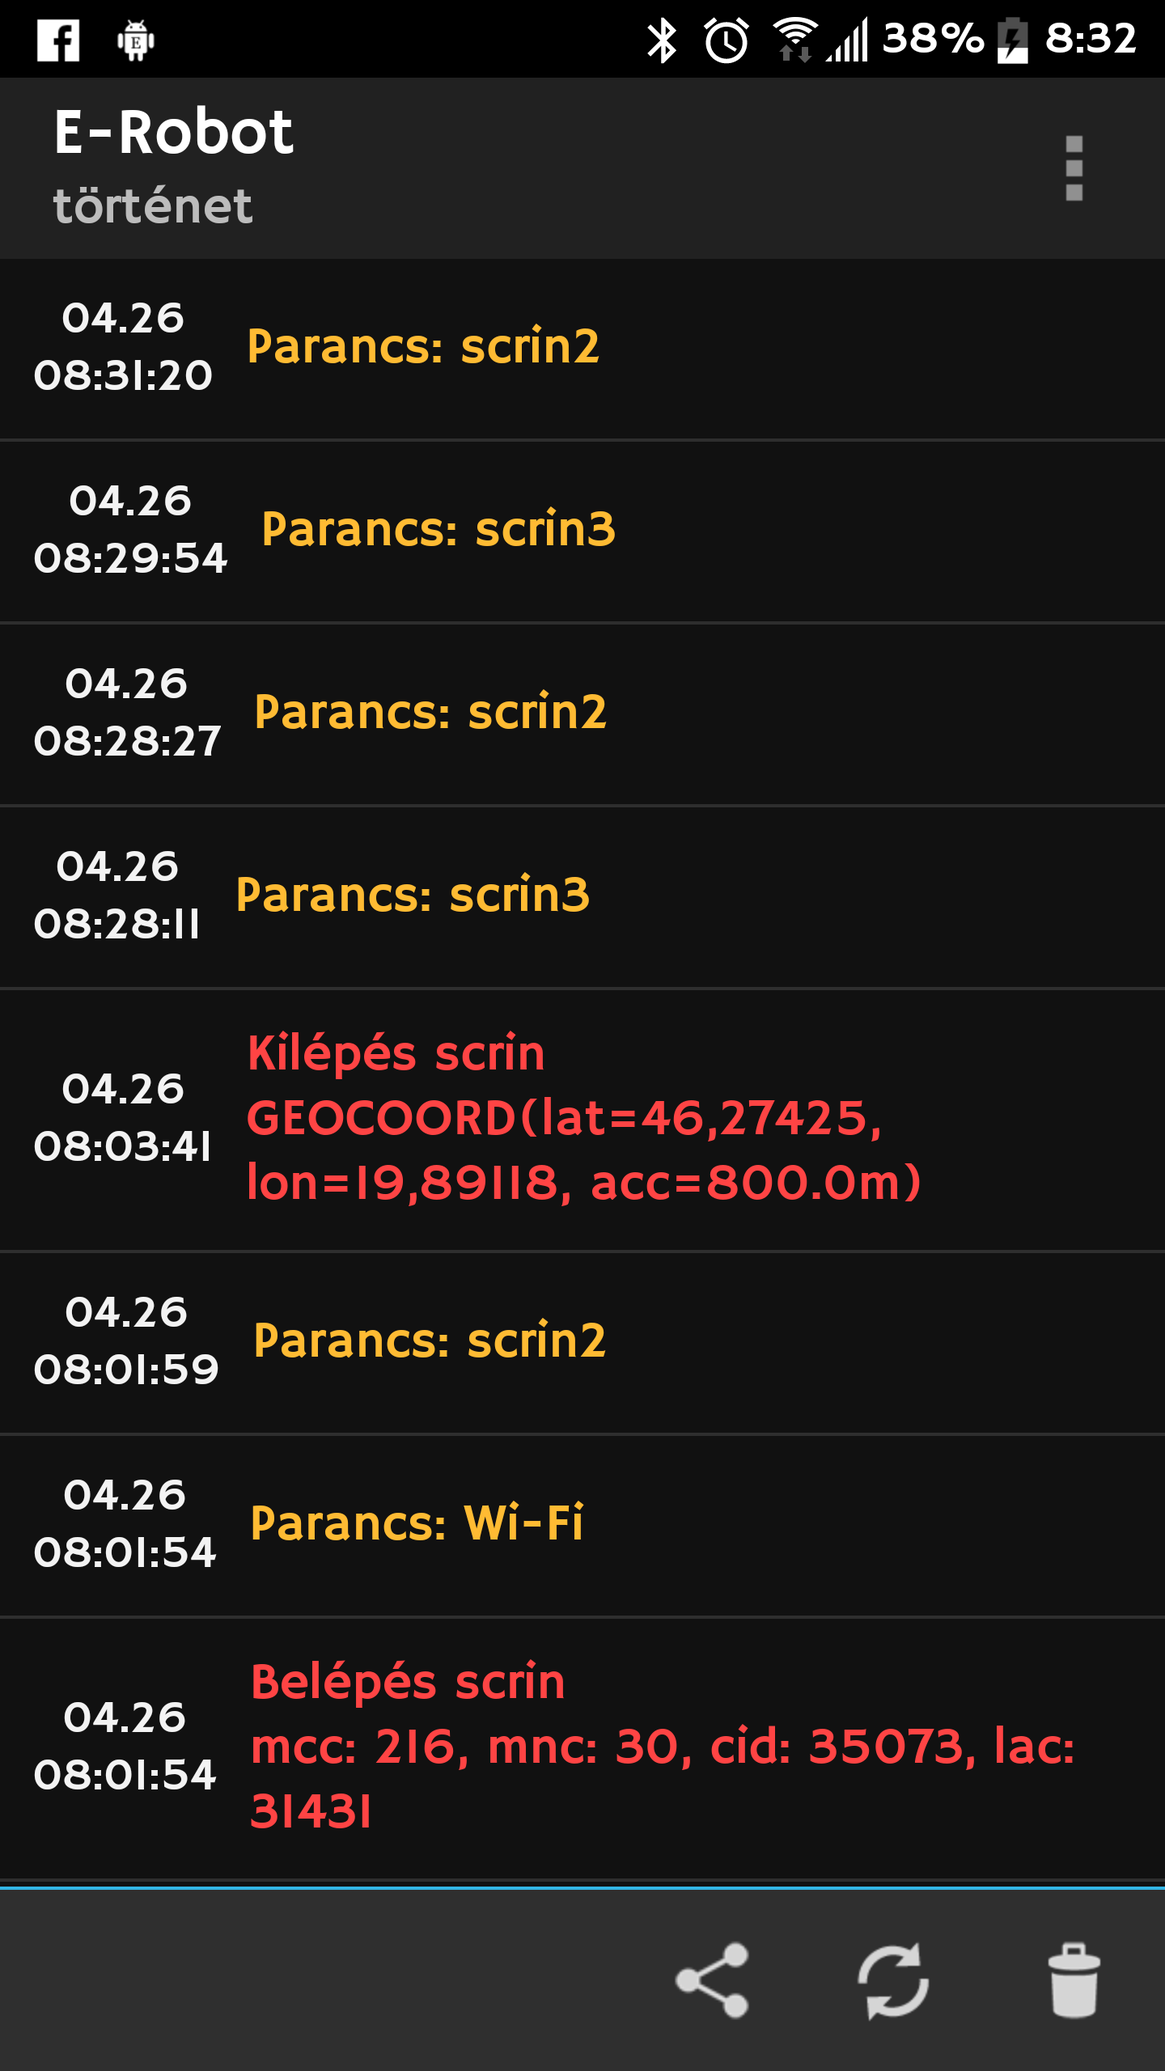The image size is (1165, 2071).
Task: Select the Parancs: Wi-Fi entry
Action: pos(582,1525)
